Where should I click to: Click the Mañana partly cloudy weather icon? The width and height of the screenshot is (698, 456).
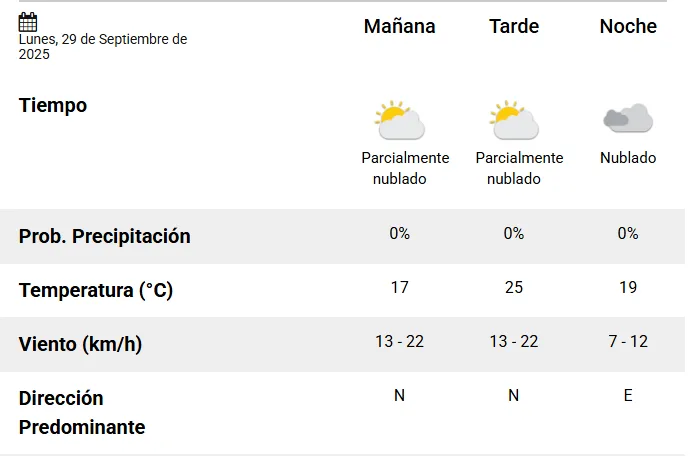coord(400,120)
